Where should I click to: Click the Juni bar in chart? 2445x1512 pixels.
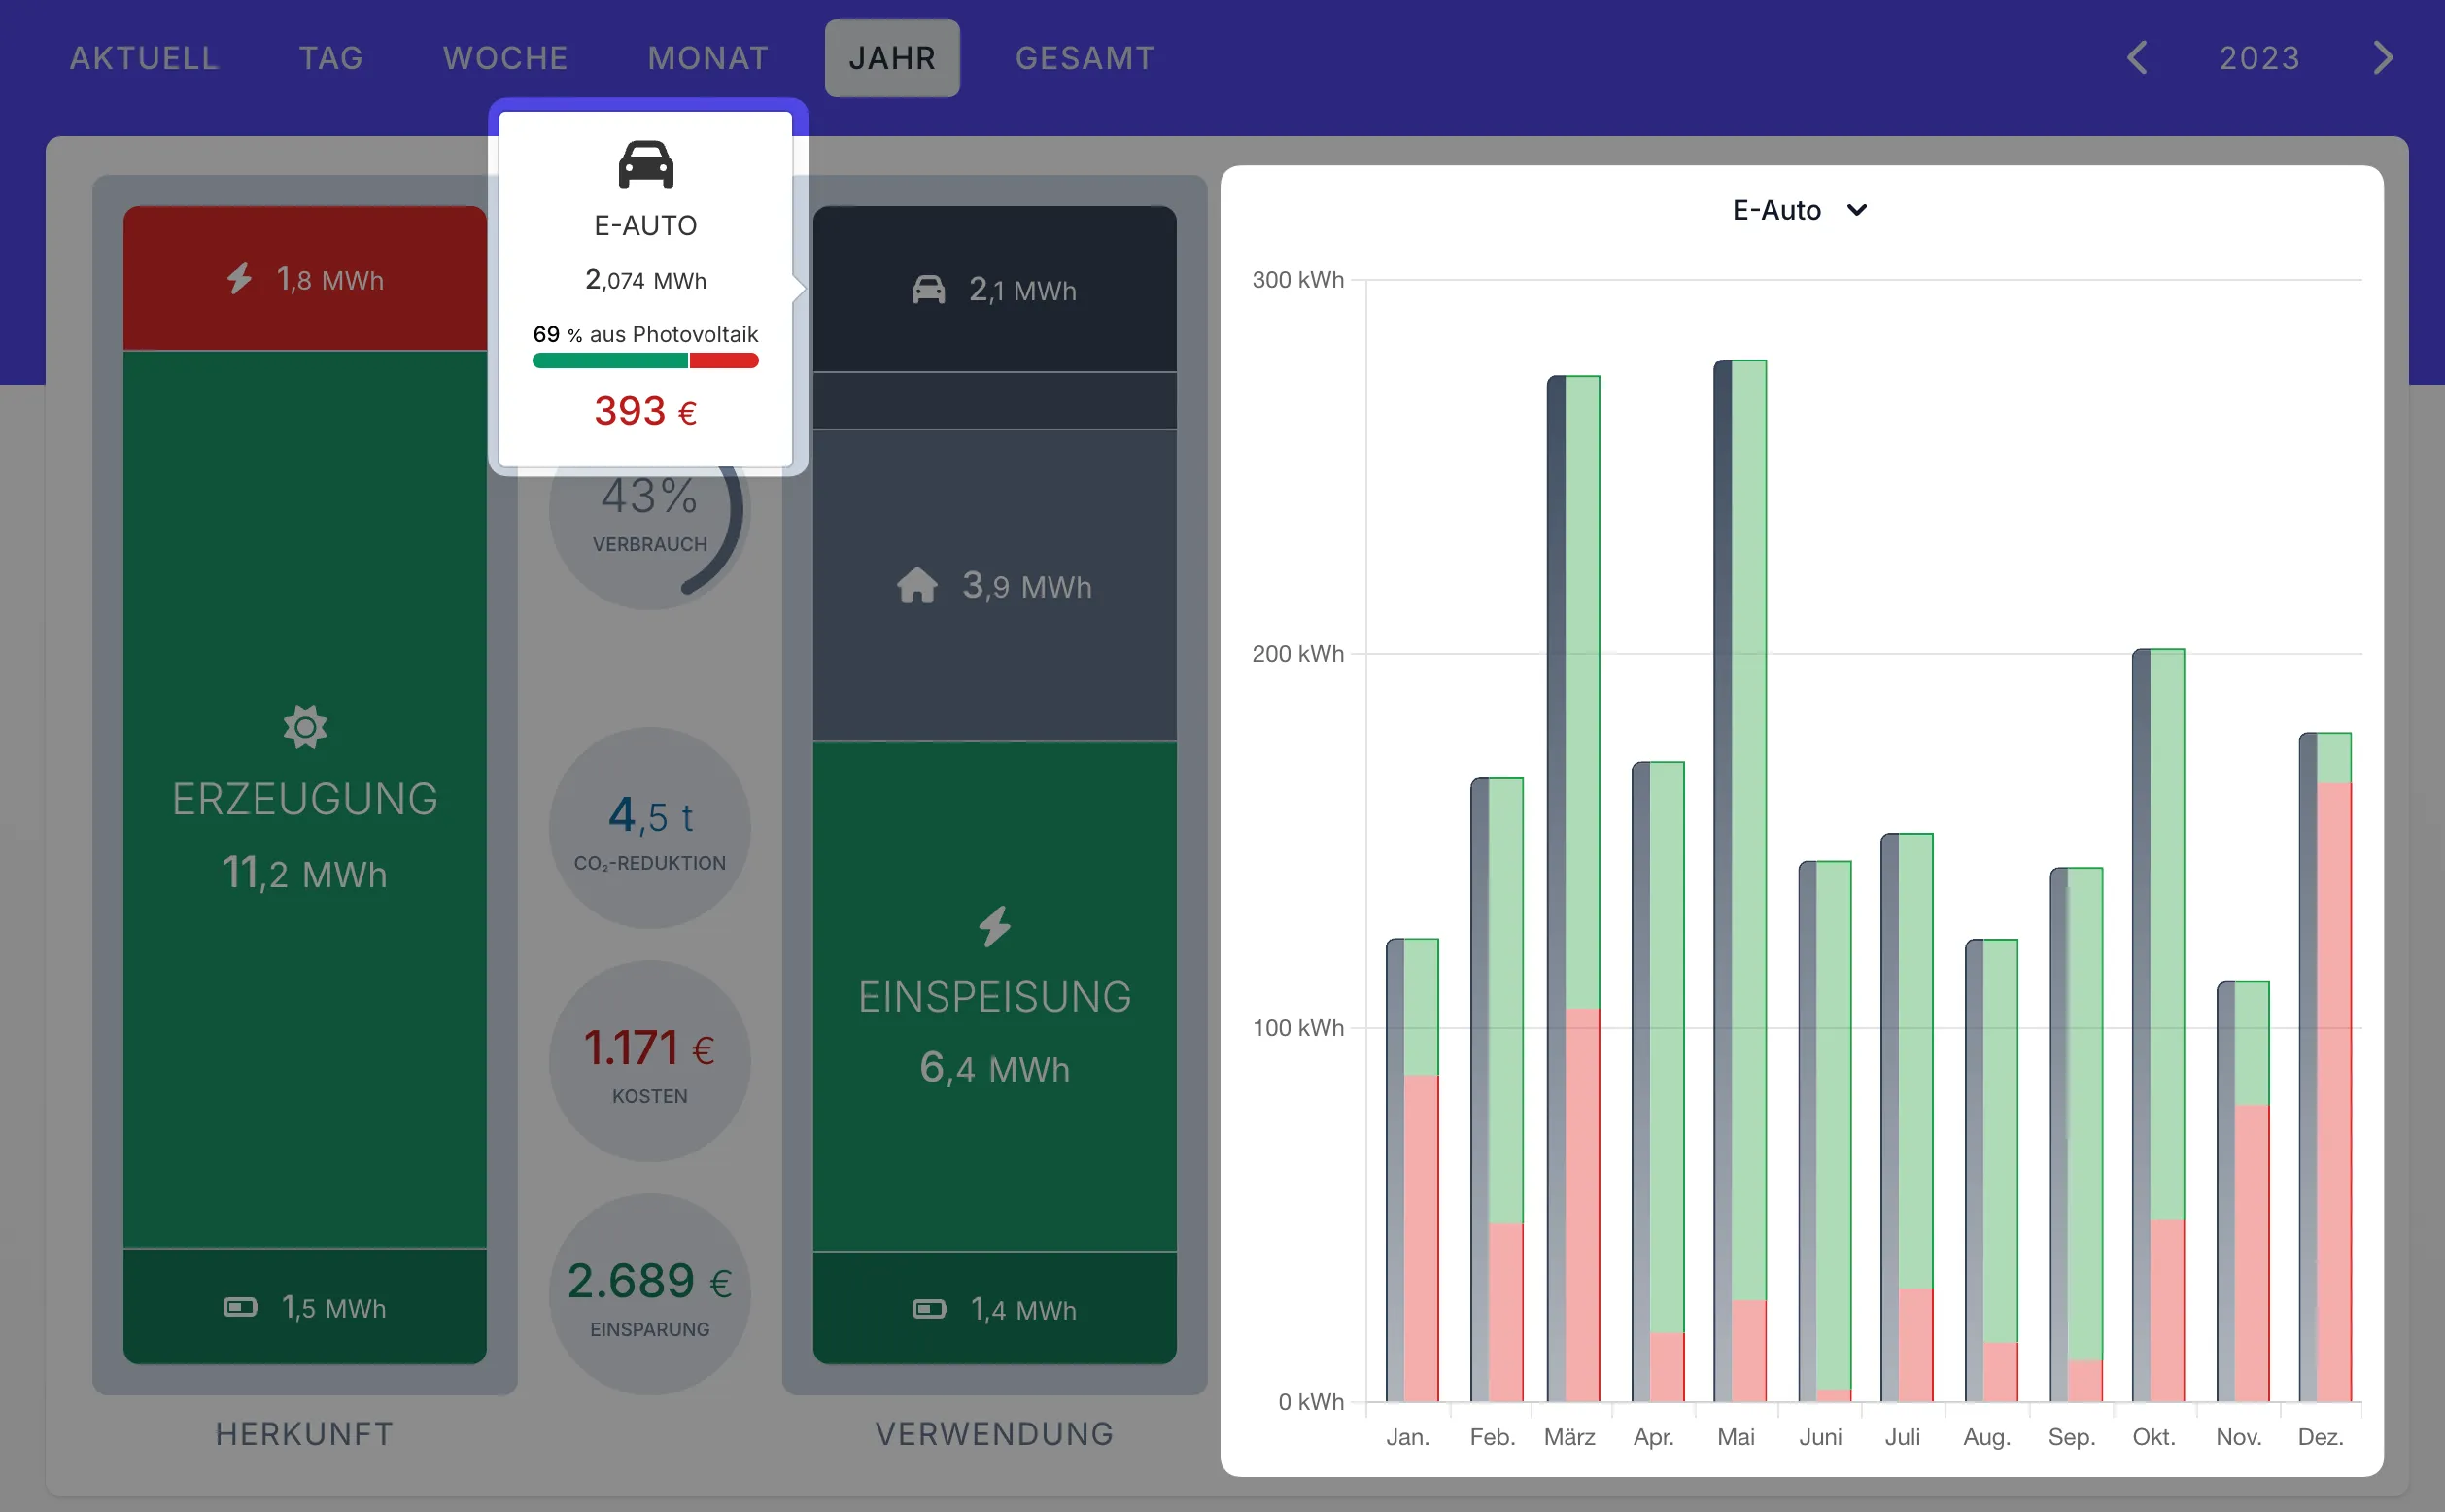tap(1825, 1131)
